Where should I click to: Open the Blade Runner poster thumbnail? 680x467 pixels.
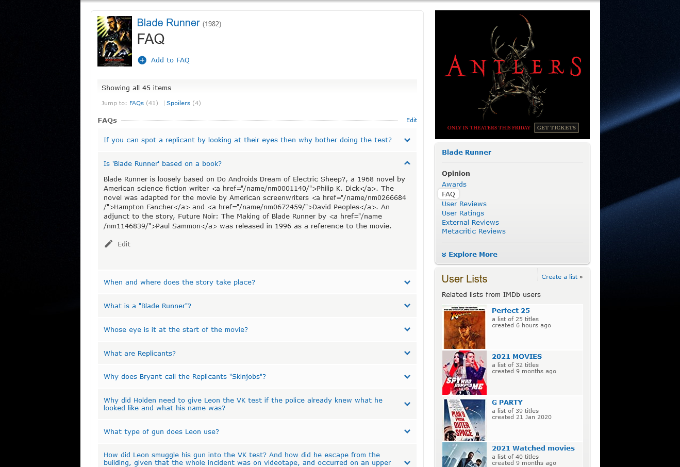[114, 41]
